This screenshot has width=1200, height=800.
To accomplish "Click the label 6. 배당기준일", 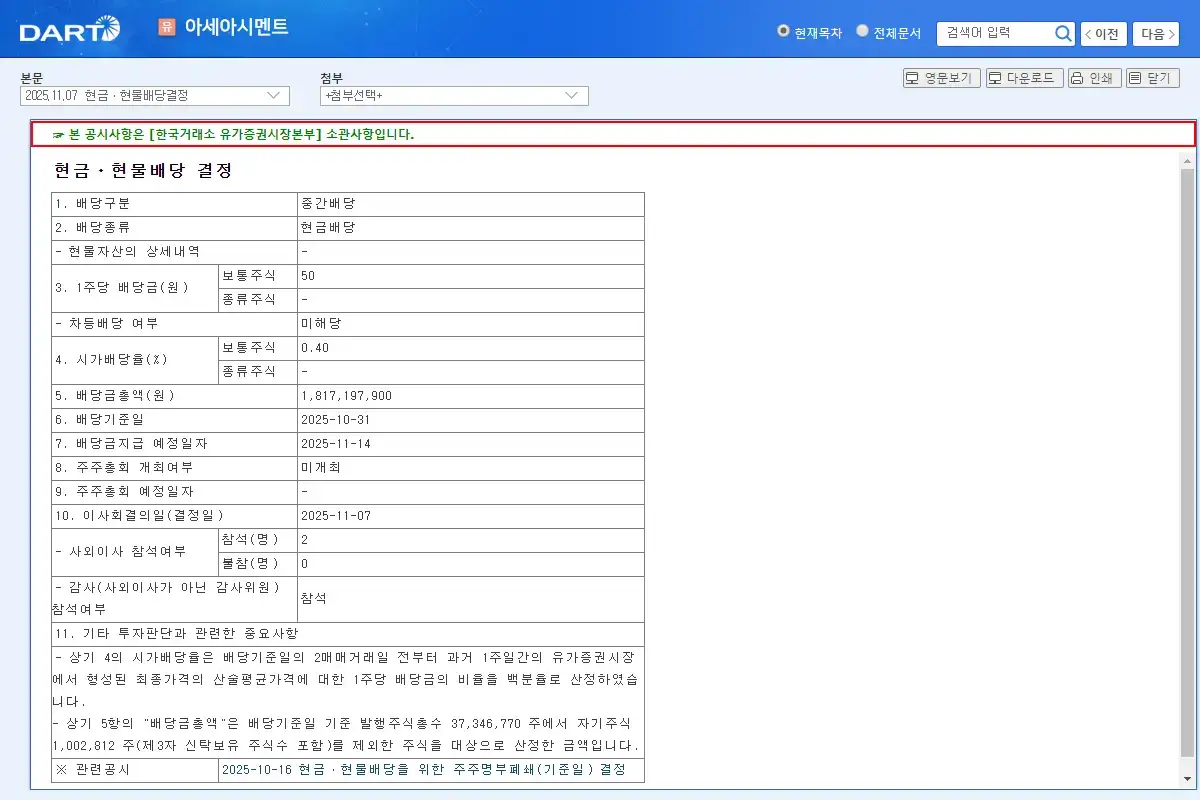I will pos(99,420).
